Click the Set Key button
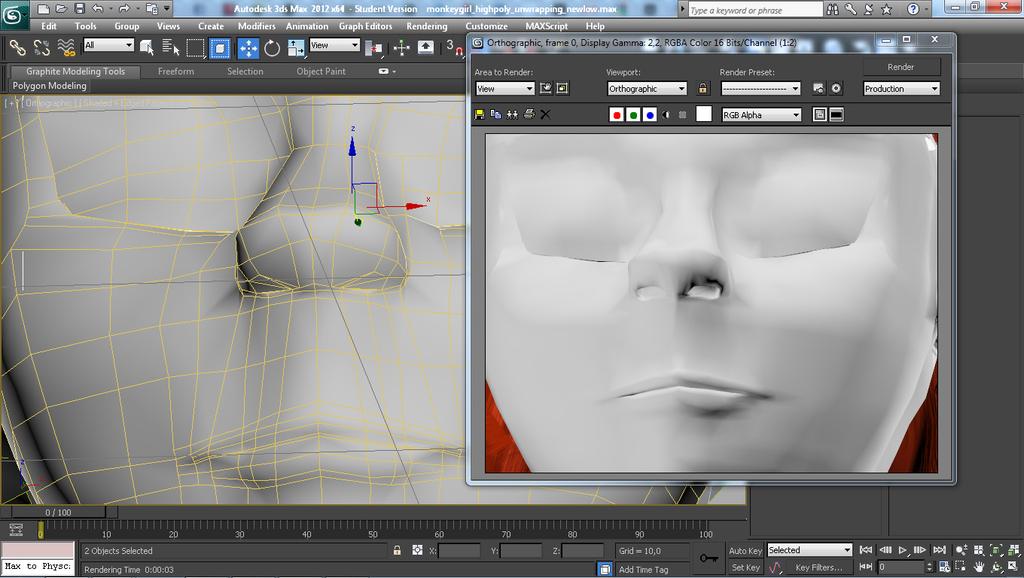1024x578 pixels. point(745,568)
